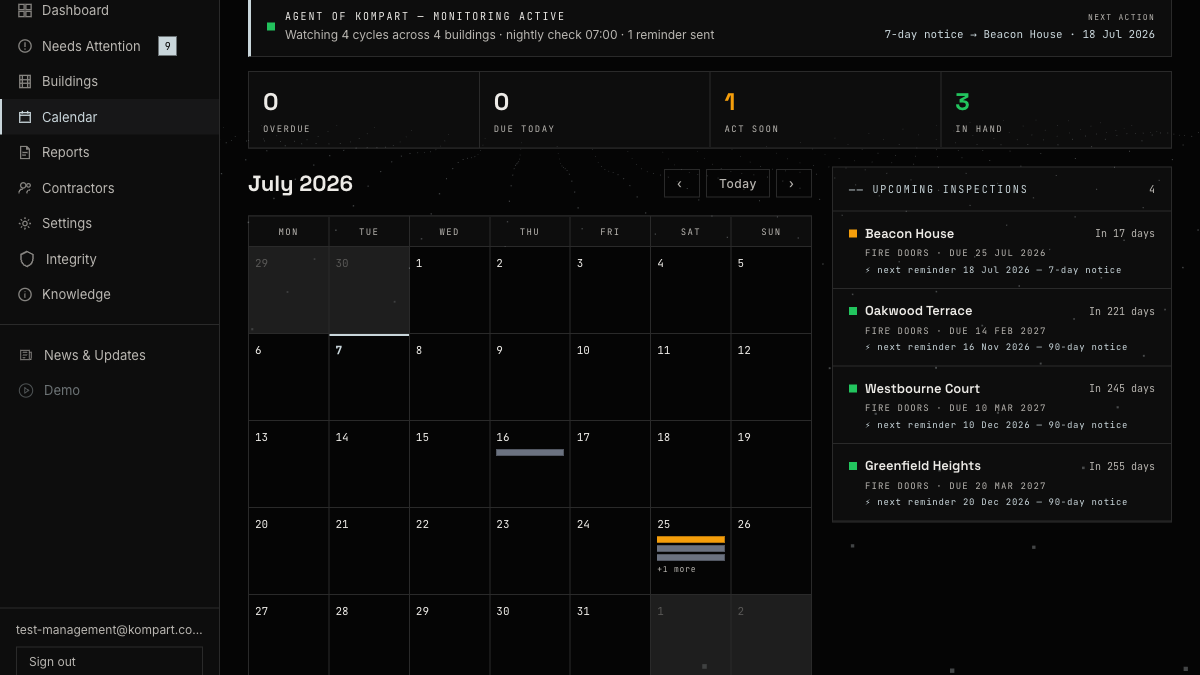Viewport: 1200px width, 675px height.
Task: Open the Knowledge page
Action: click(x=110, y=294)
